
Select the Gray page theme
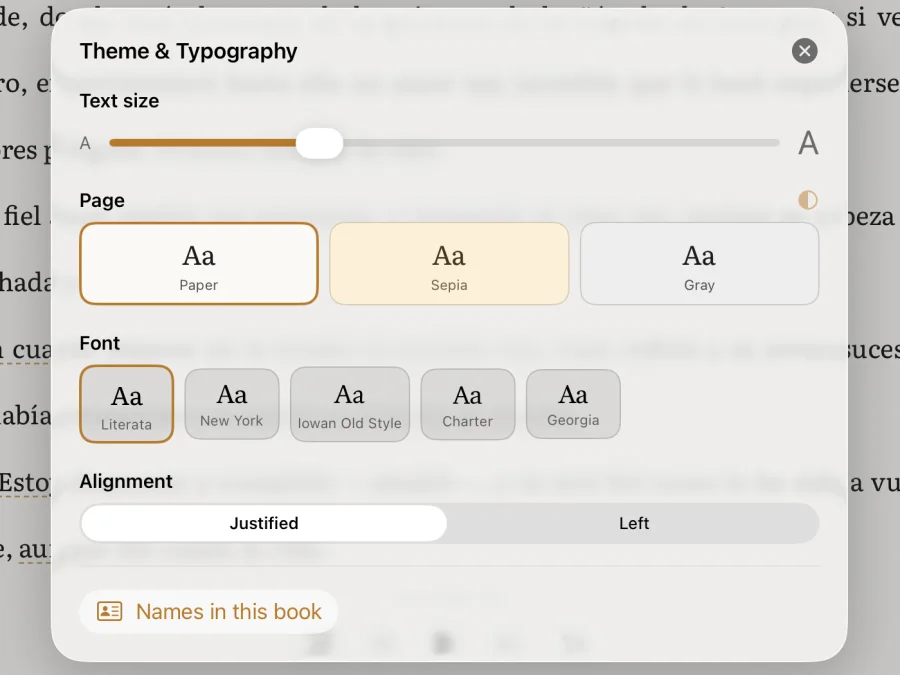(699, 263)
